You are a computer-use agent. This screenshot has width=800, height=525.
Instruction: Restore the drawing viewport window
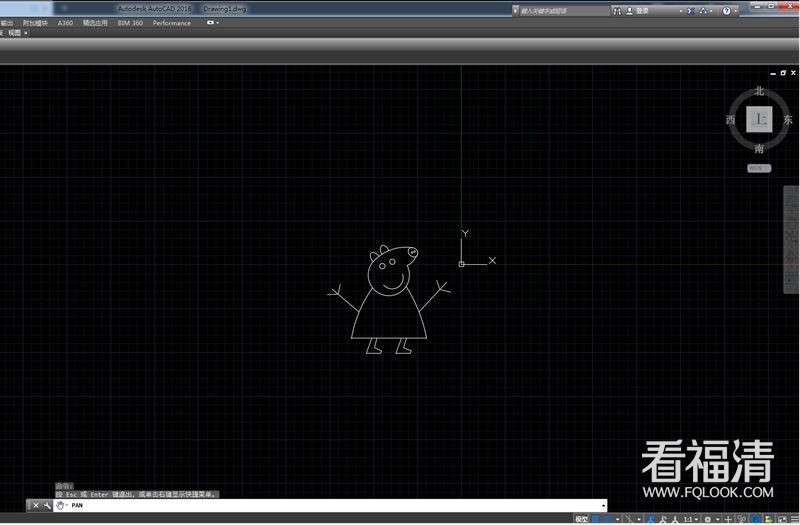[x=783, y=73]
